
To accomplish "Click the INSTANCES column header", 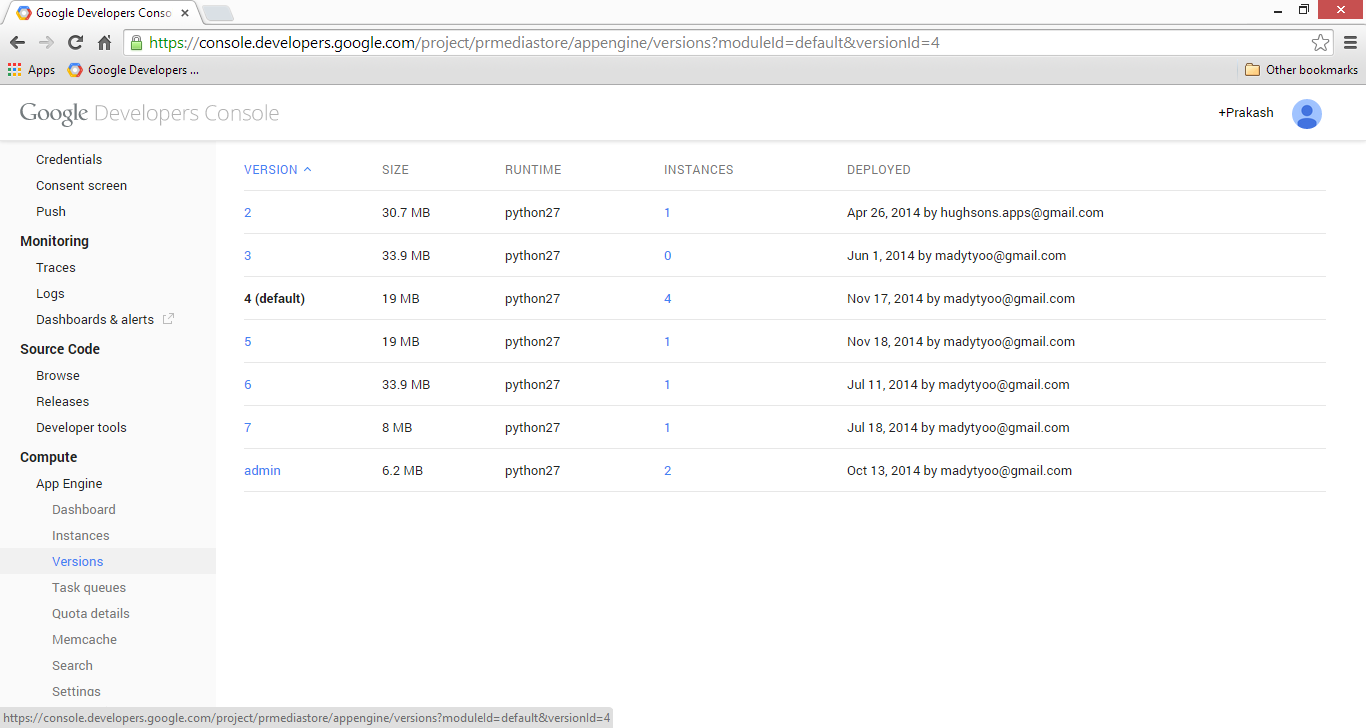I will 699,170.
